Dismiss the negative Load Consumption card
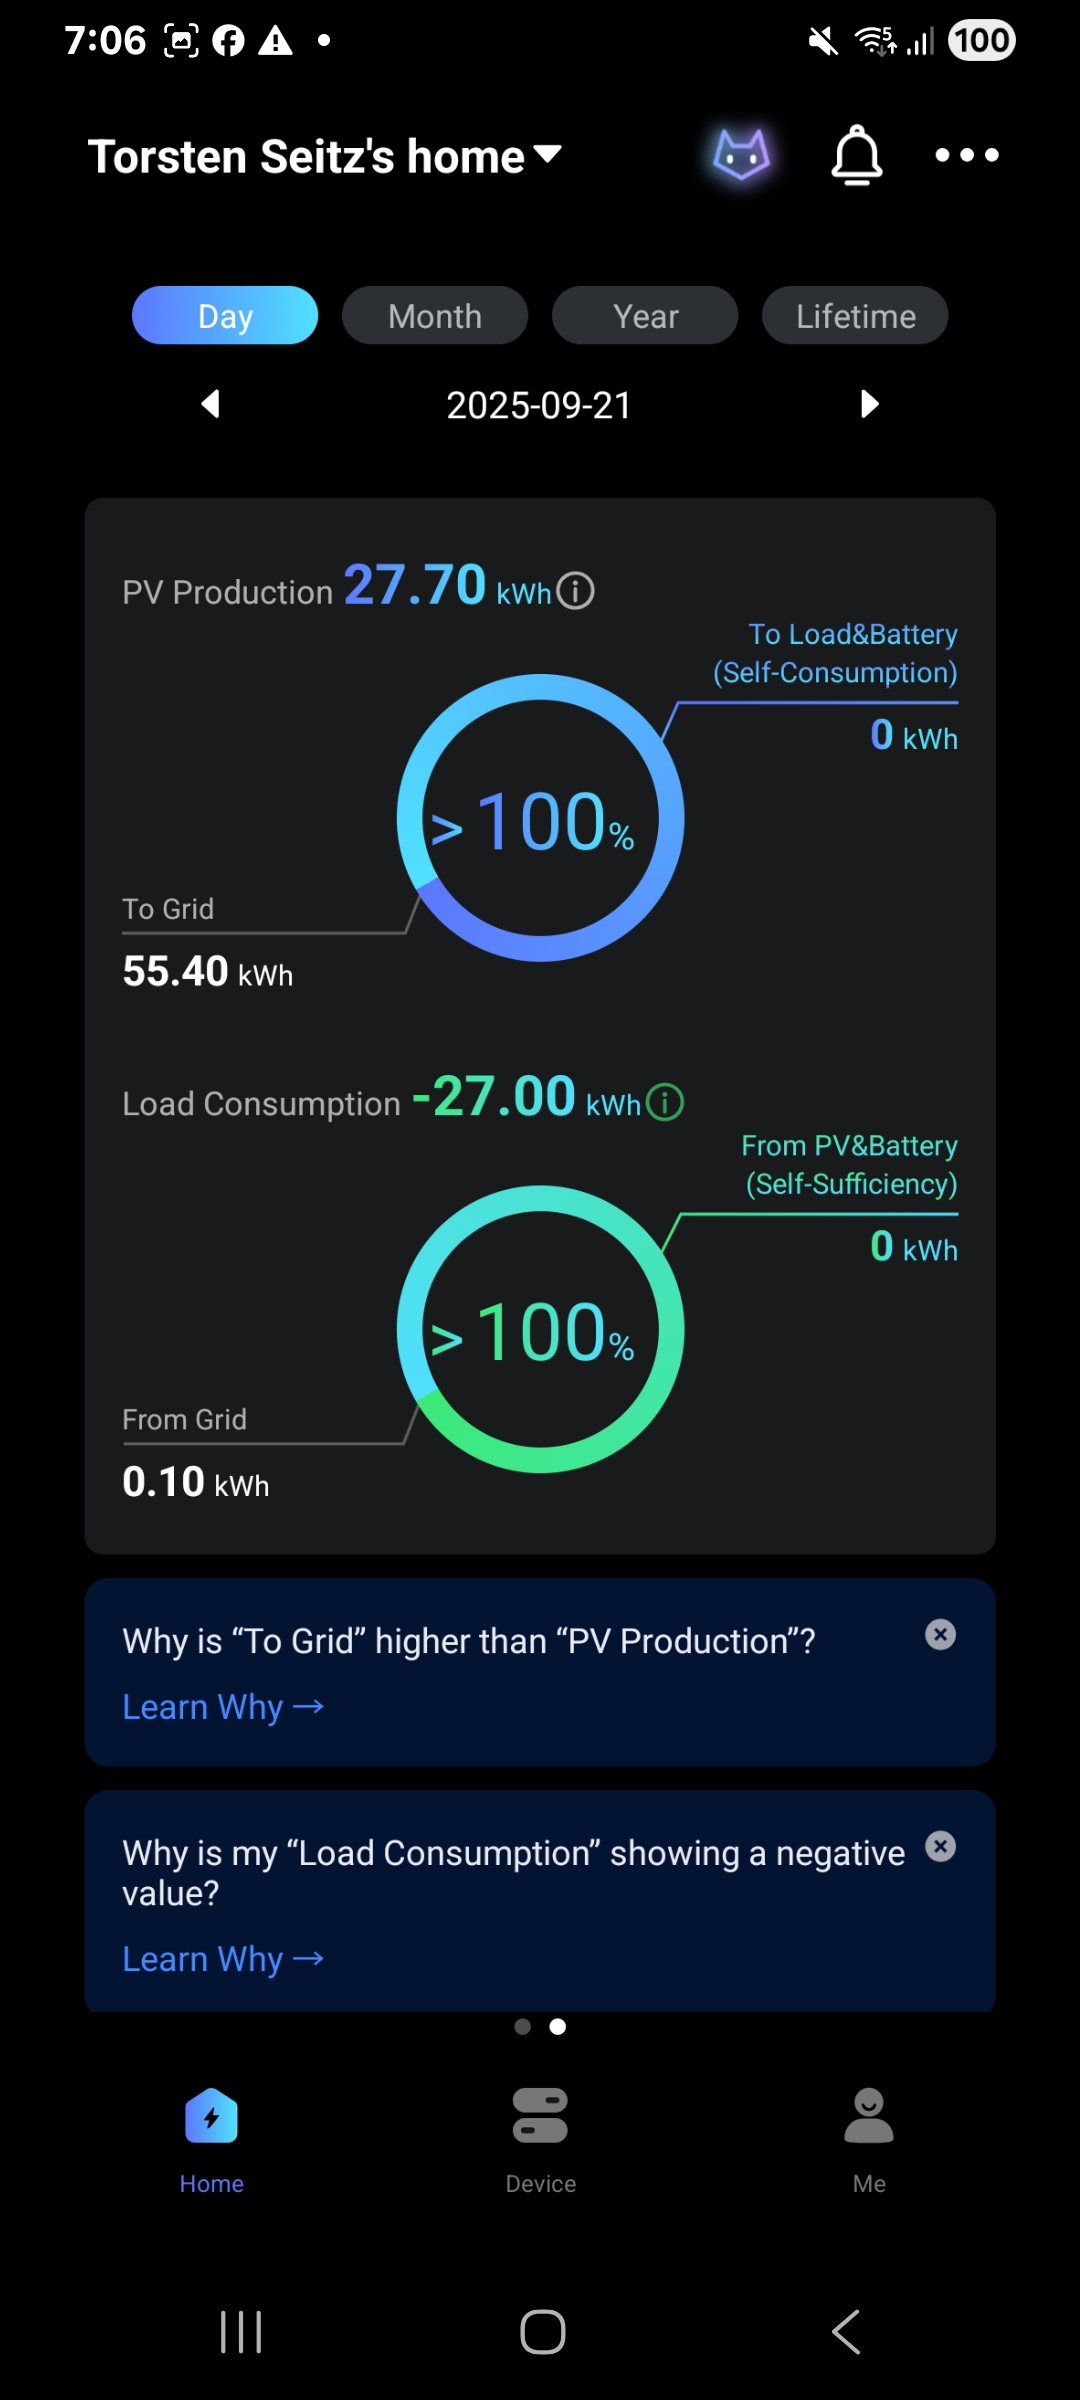This screenshot has width=1080, height=2400. (x=940, y=1846)
